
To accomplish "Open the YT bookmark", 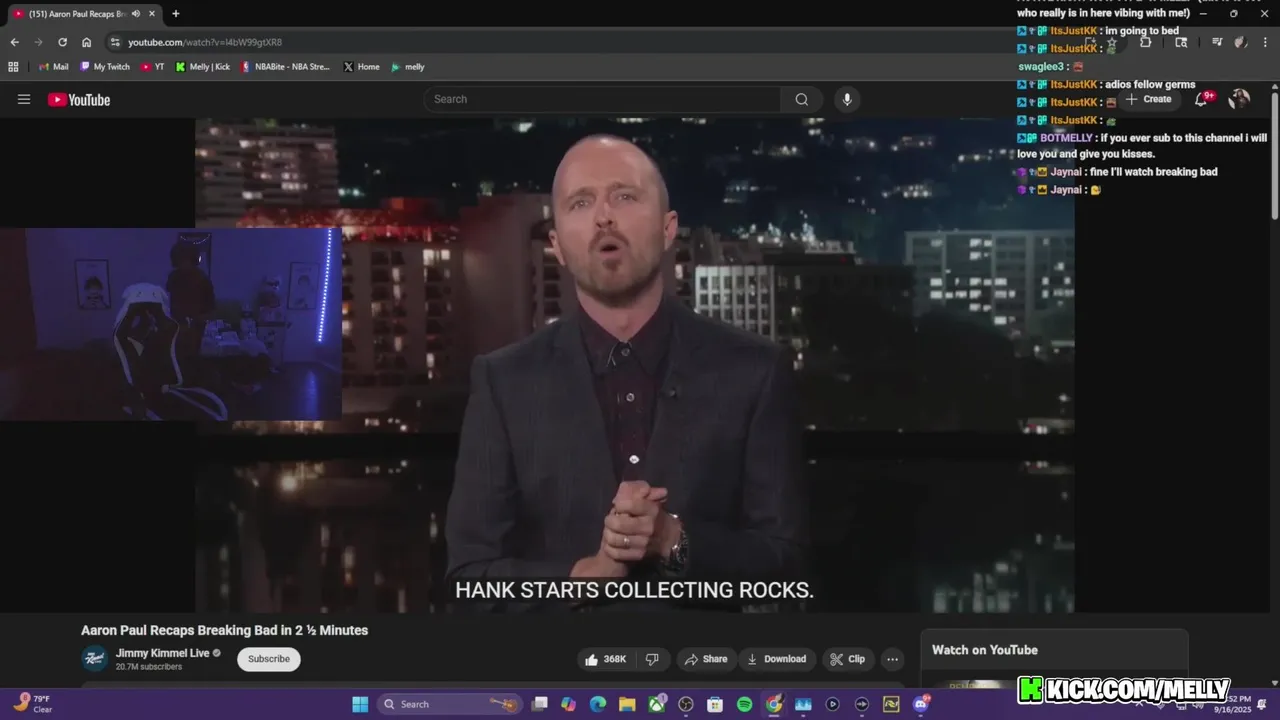I will [x=153, y=67].
